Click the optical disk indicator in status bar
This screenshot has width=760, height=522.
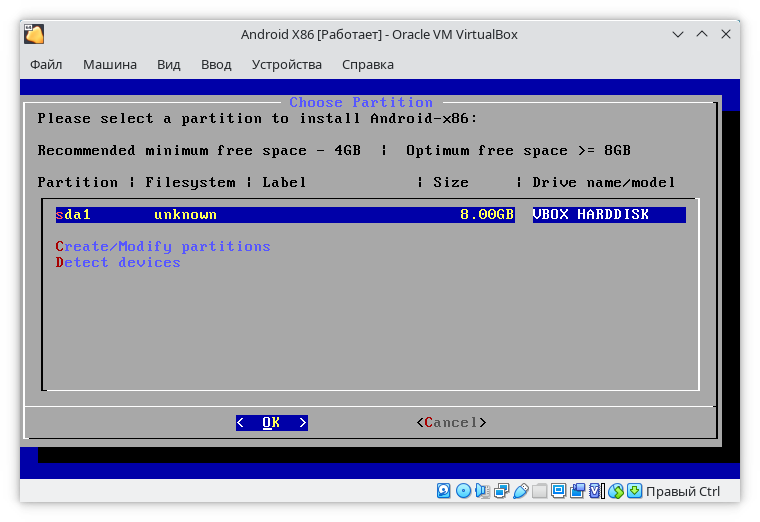coord(464,491)
